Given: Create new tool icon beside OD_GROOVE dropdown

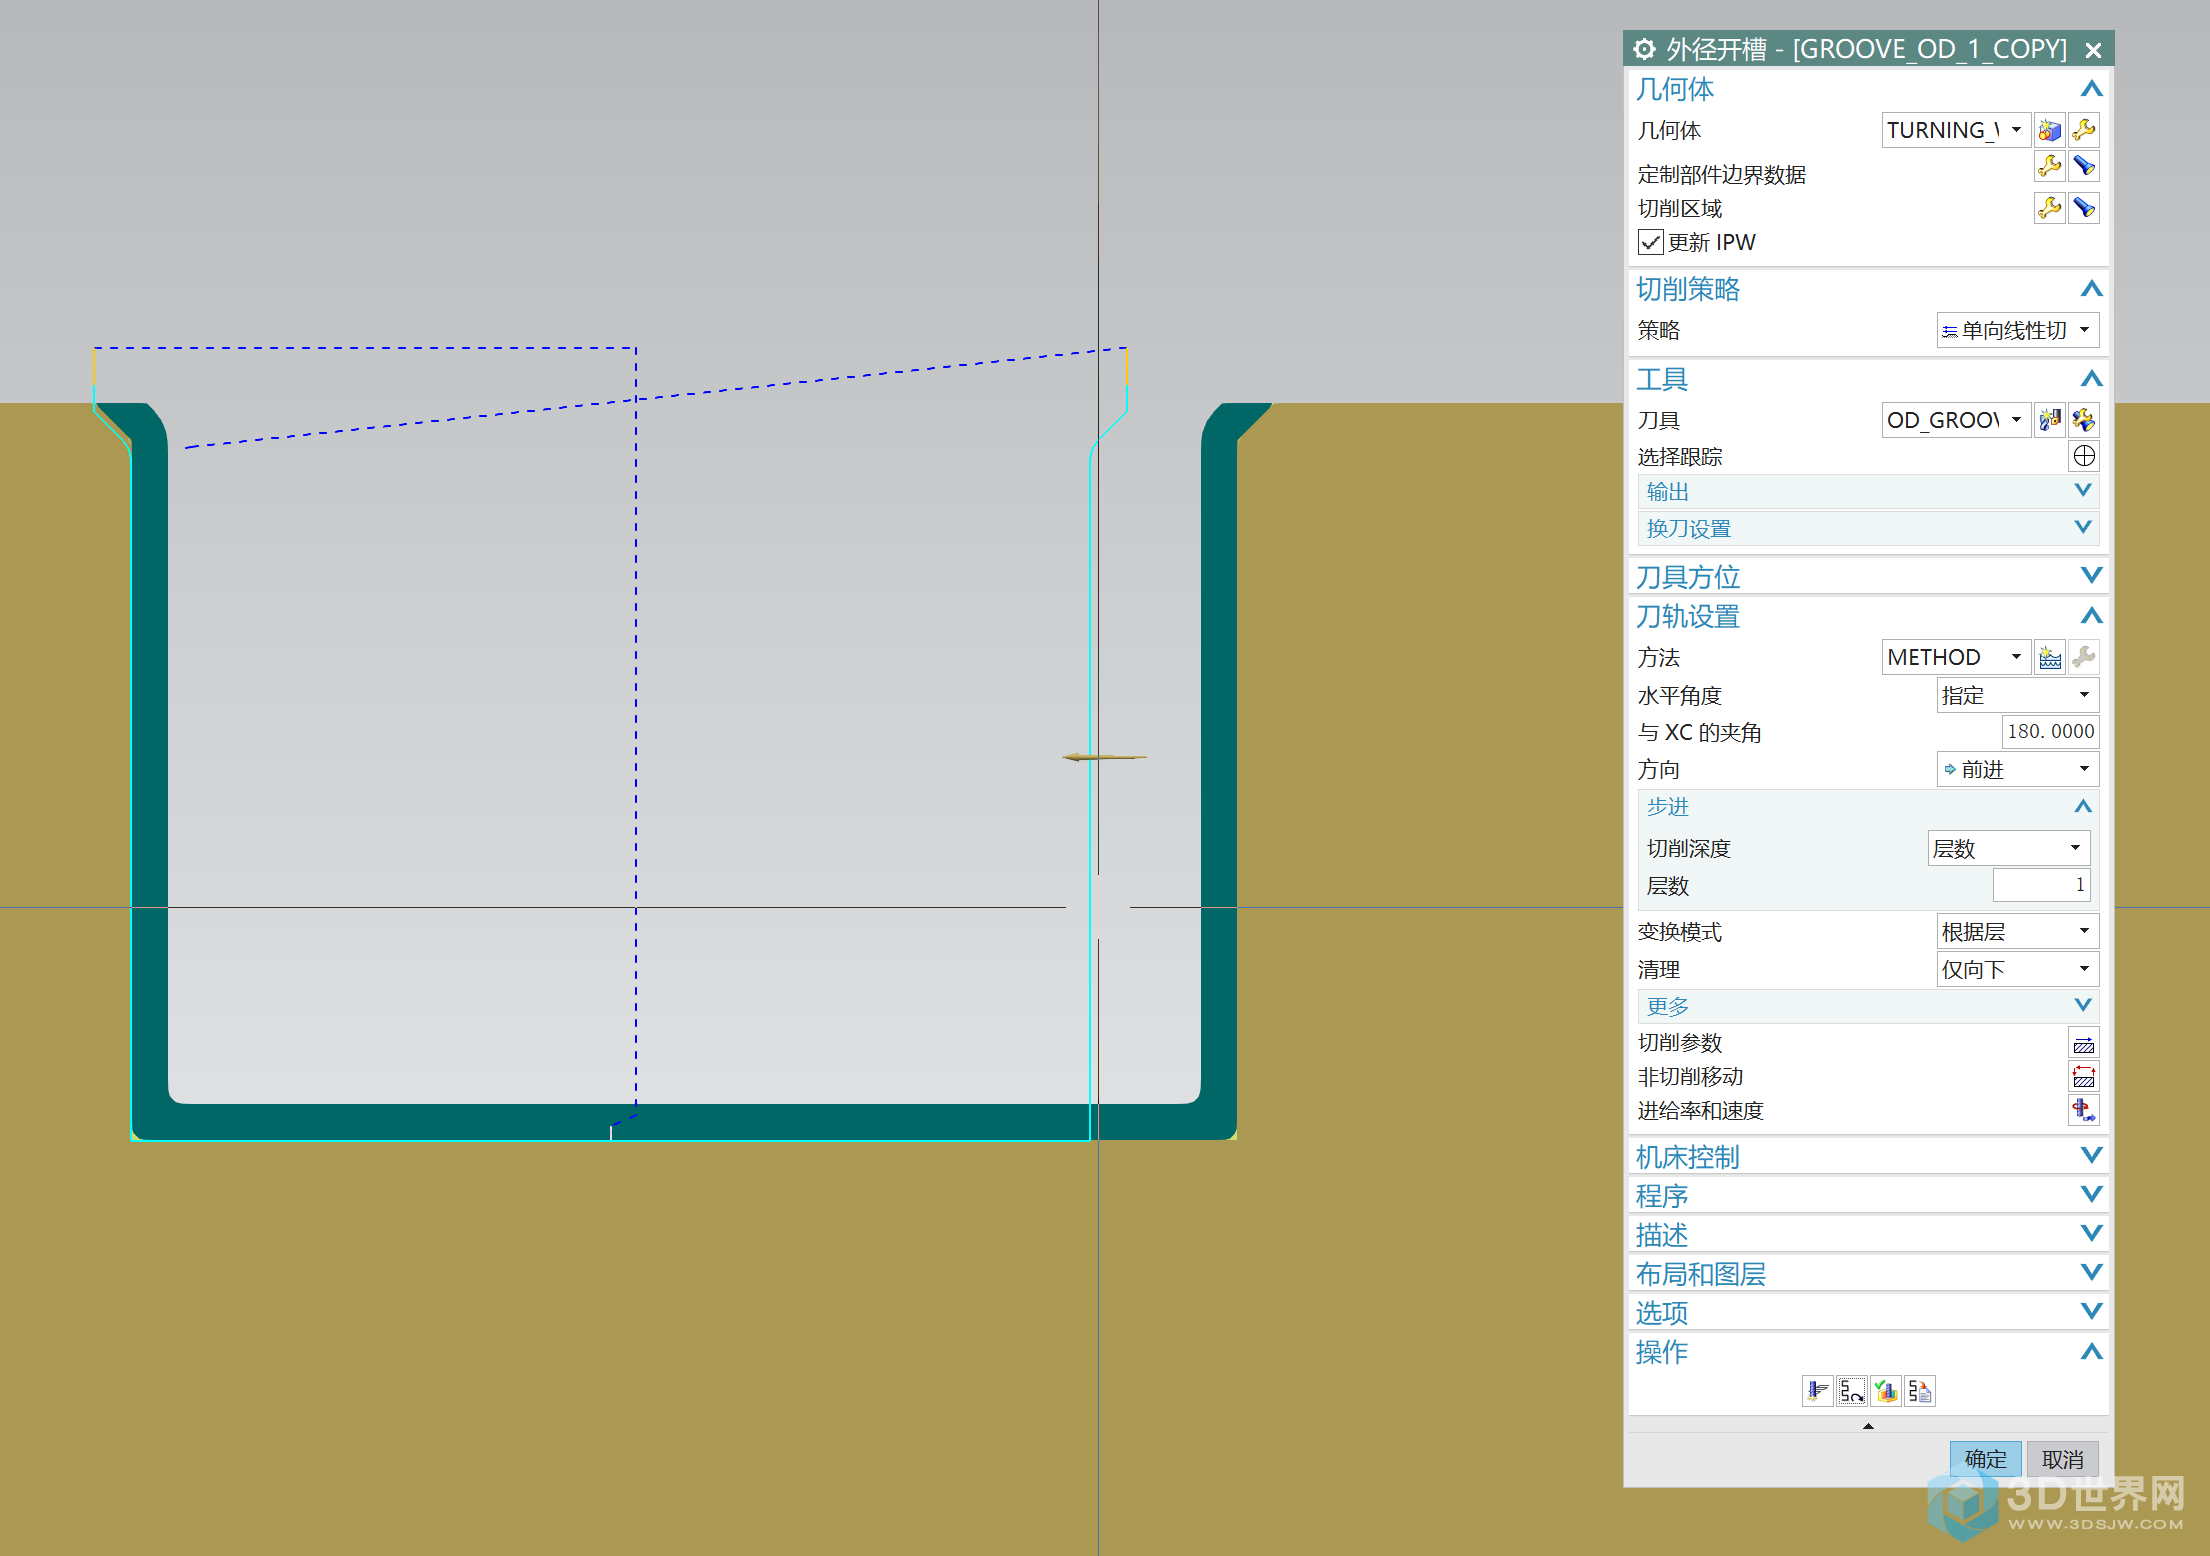Looking at the screenshot, I should coord(2050,420).
